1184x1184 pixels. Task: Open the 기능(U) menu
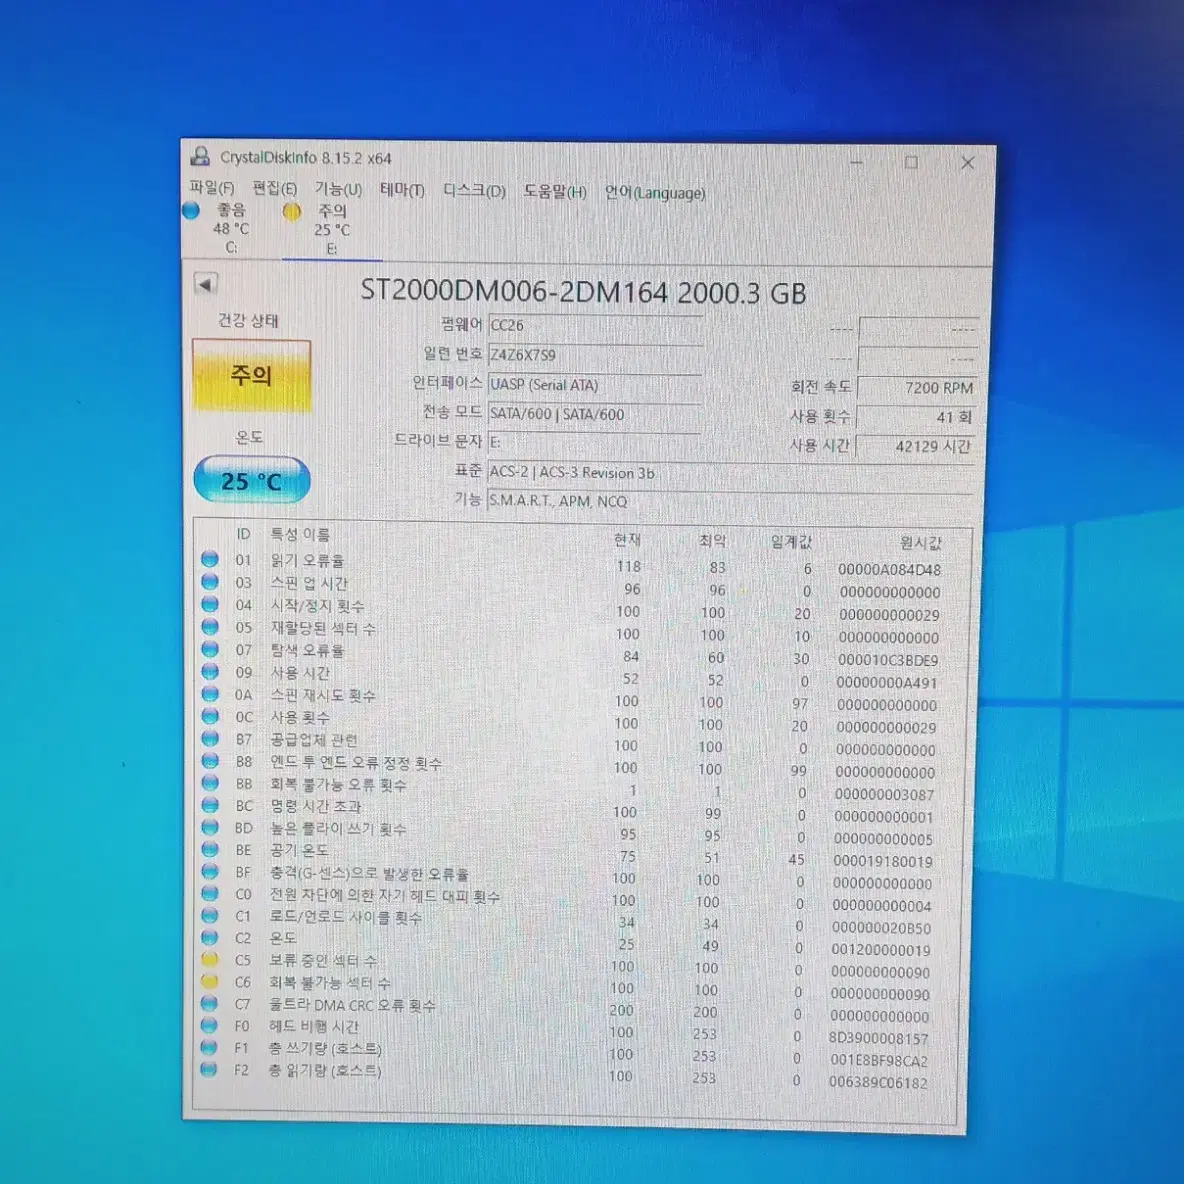(x=338, y=189)
